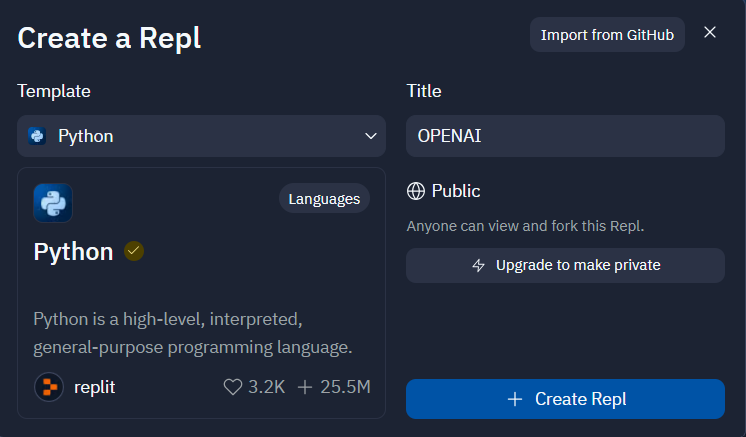Click the Create Repl button
Viewport: 746px width, 437px height.
(x=565, y=399)
